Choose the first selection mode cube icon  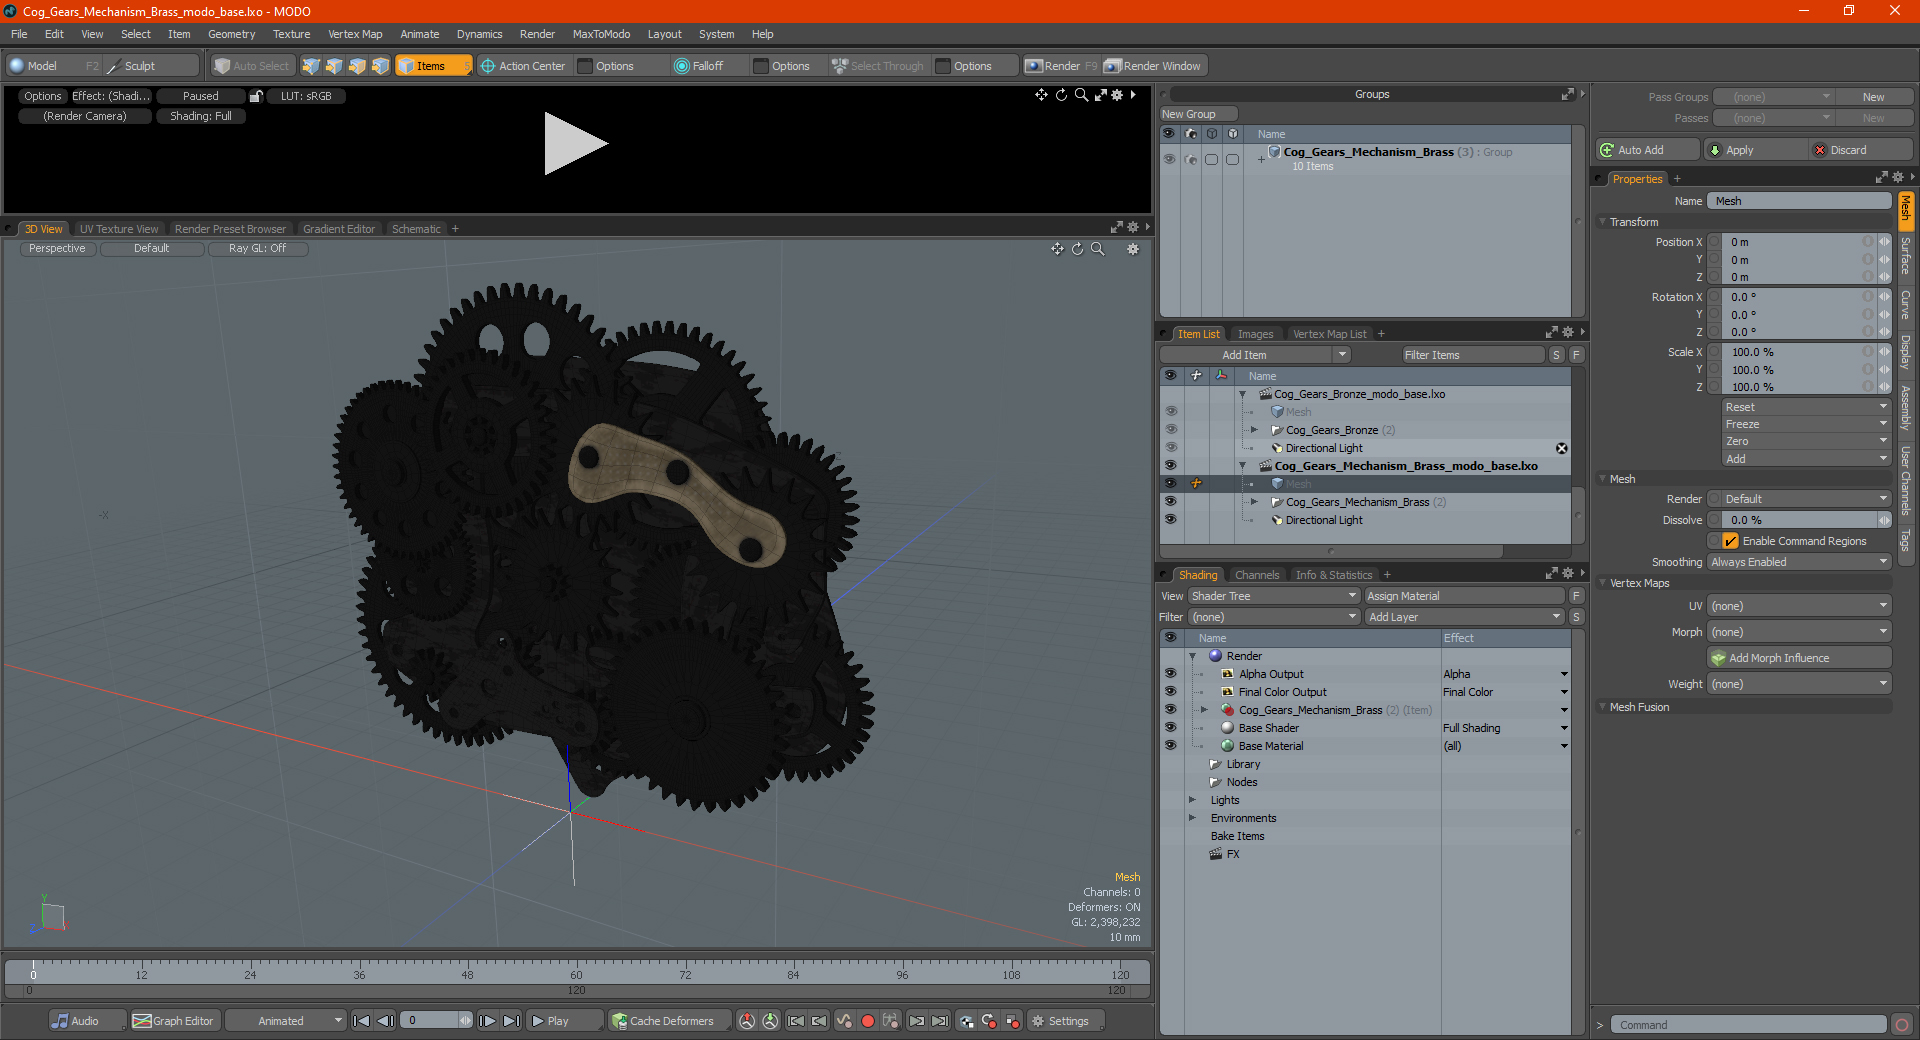click(311, 66)
